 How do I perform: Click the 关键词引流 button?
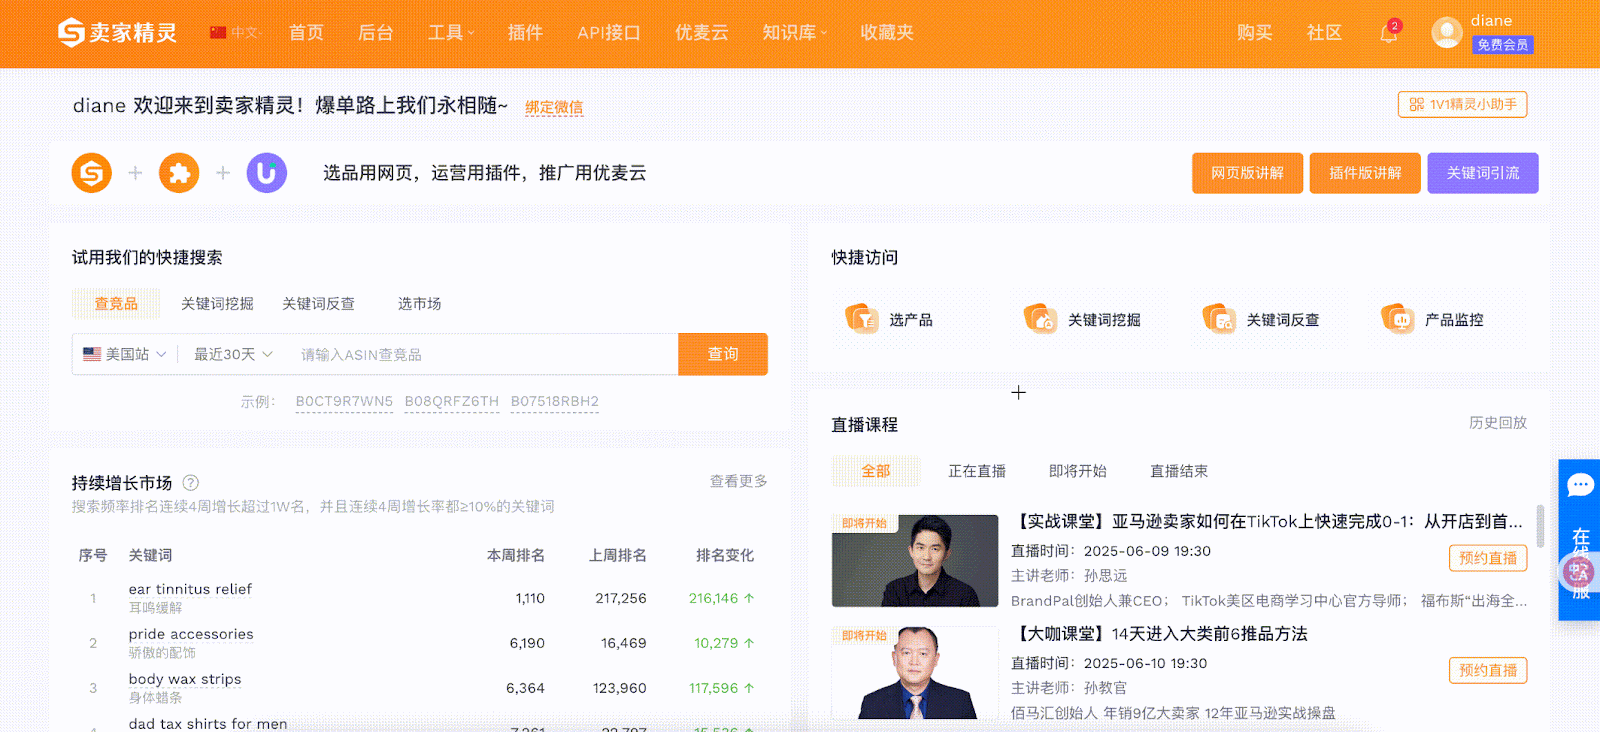tap(1483, 173)
